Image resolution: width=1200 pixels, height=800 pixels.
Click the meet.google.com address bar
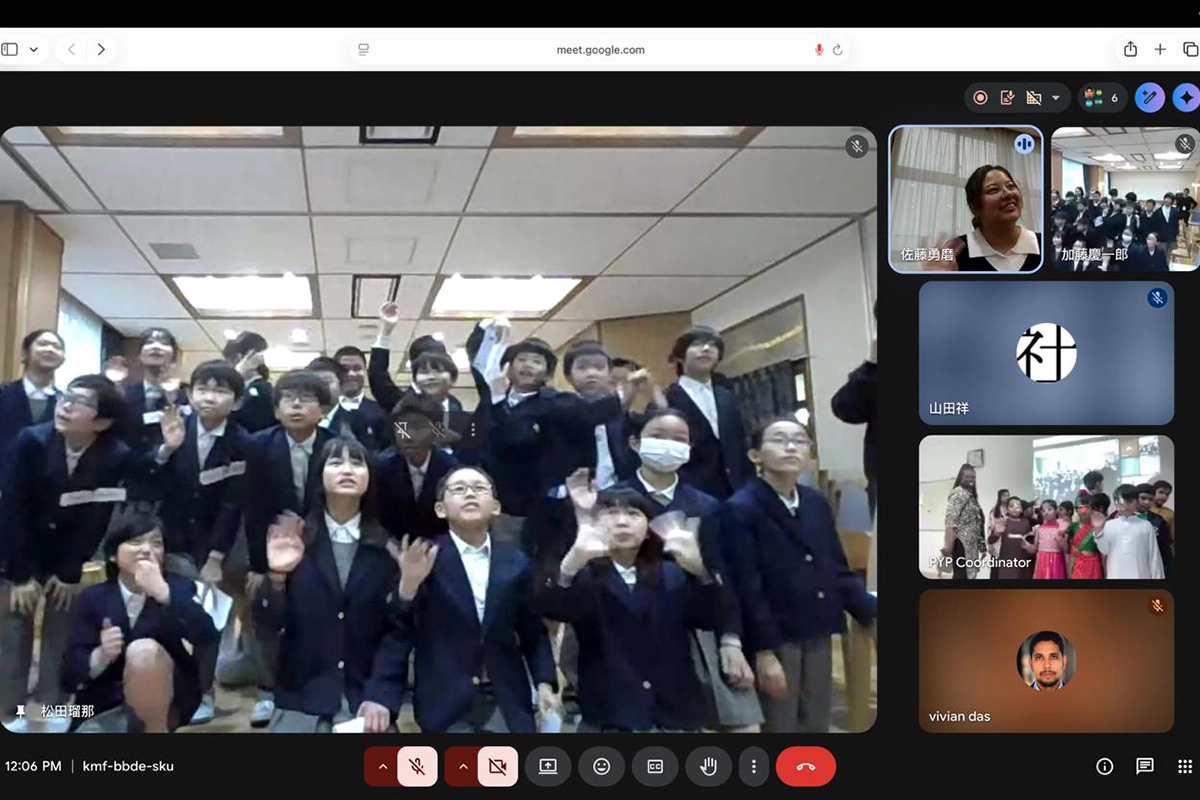tap(600, 50)
